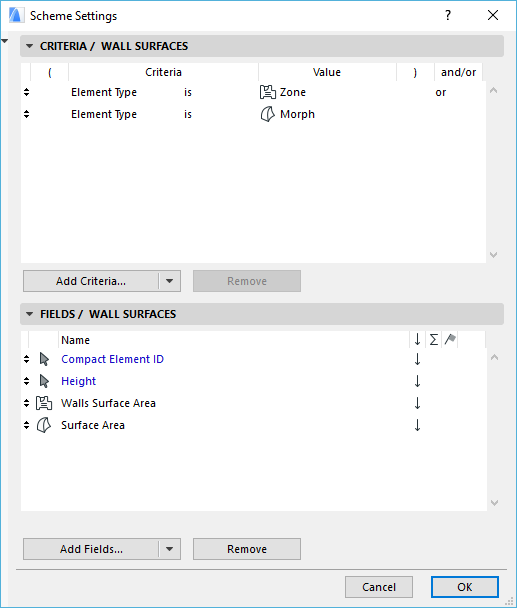Click the Remove button under fields list
The image size is (517, 608).
tap(247, 549)
